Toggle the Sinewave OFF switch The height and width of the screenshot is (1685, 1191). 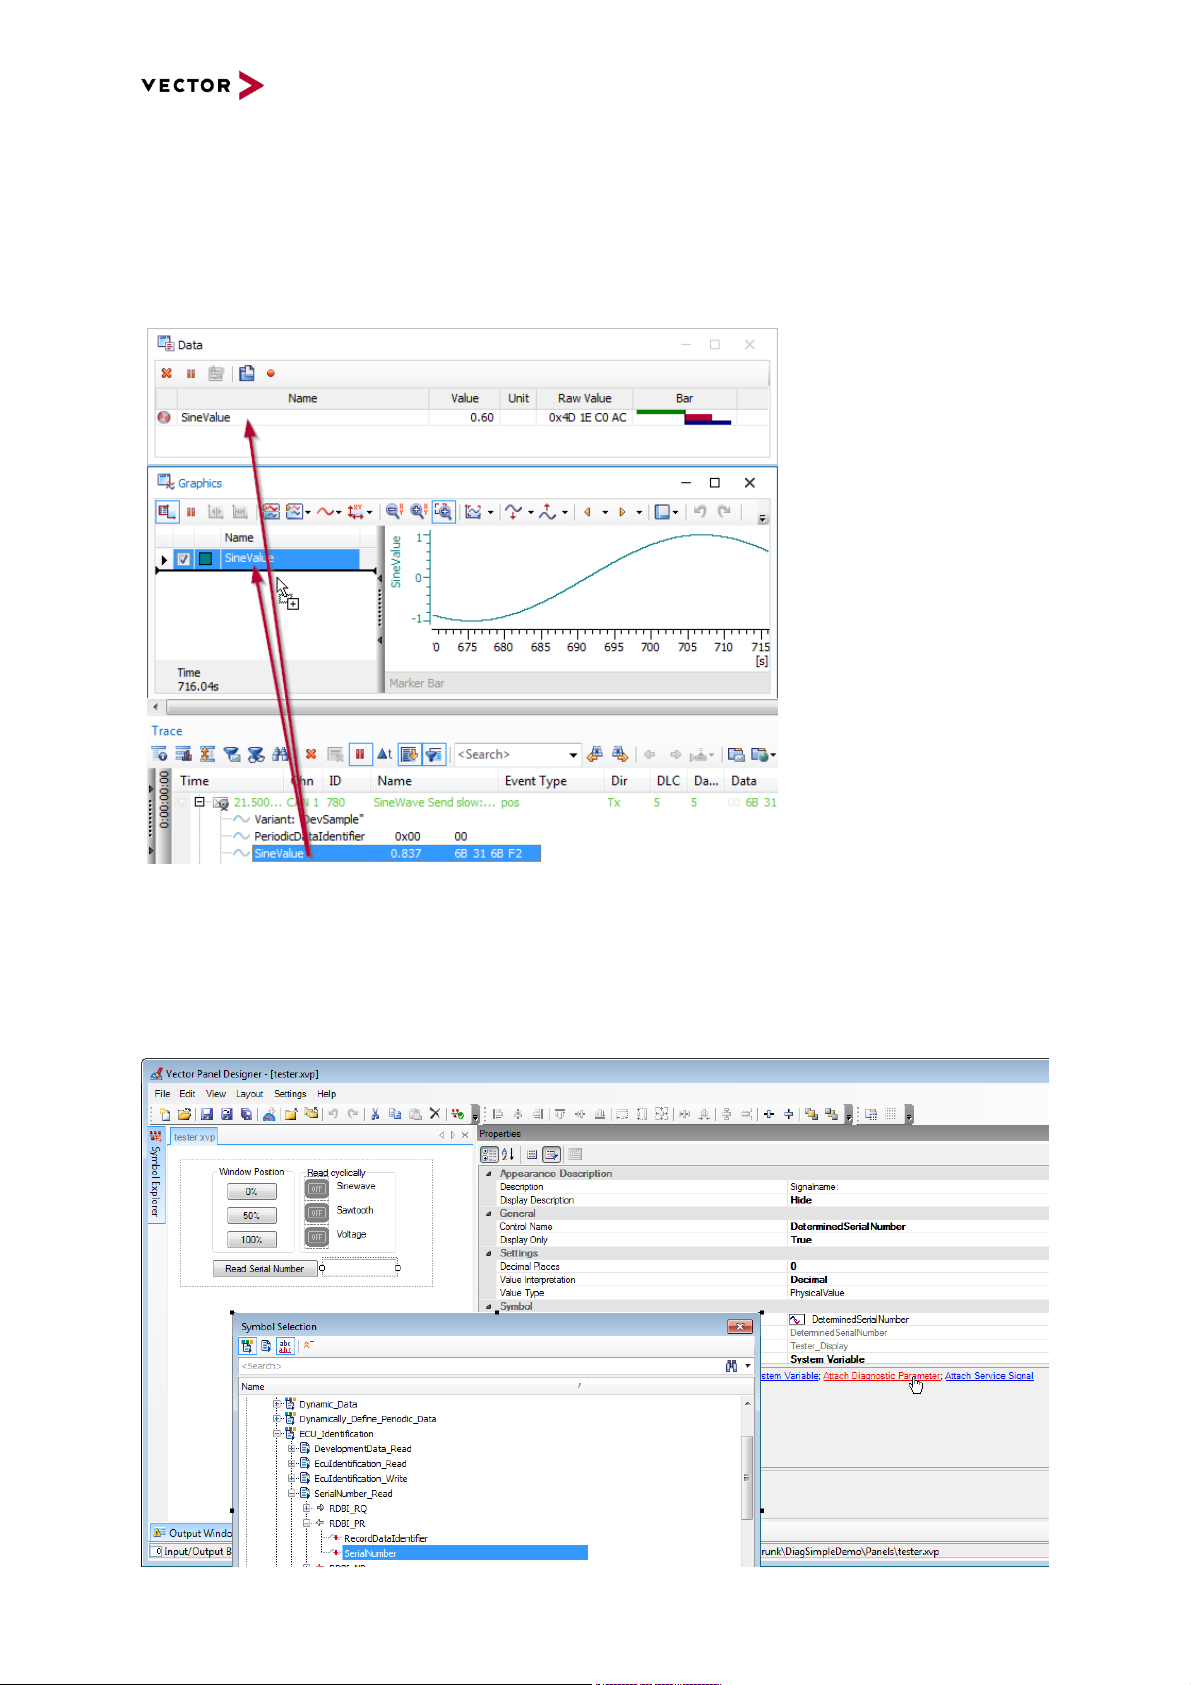(x=317, y=1189)
